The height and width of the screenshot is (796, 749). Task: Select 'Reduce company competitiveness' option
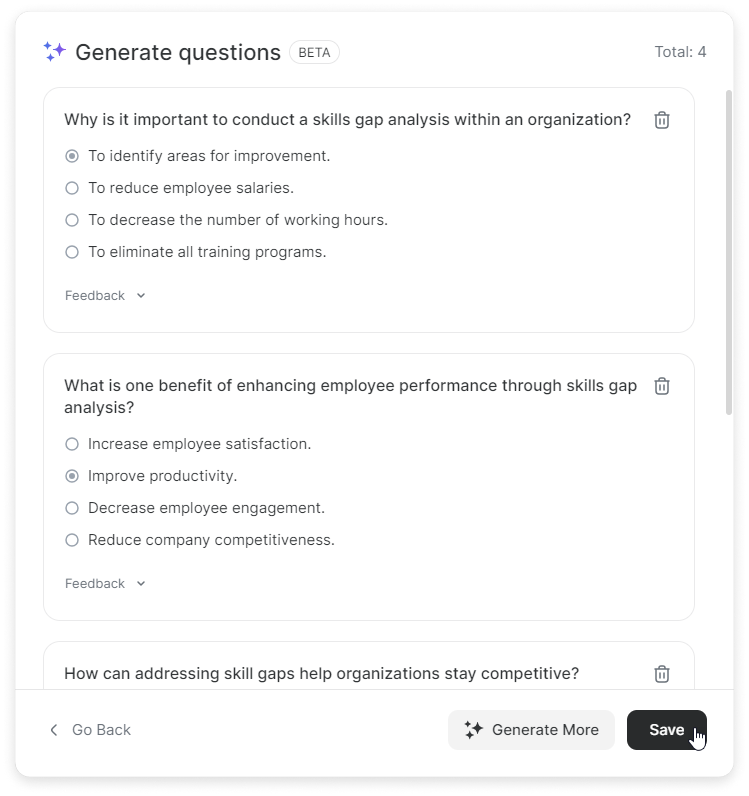pyautogui.click(x=72, y=540)
